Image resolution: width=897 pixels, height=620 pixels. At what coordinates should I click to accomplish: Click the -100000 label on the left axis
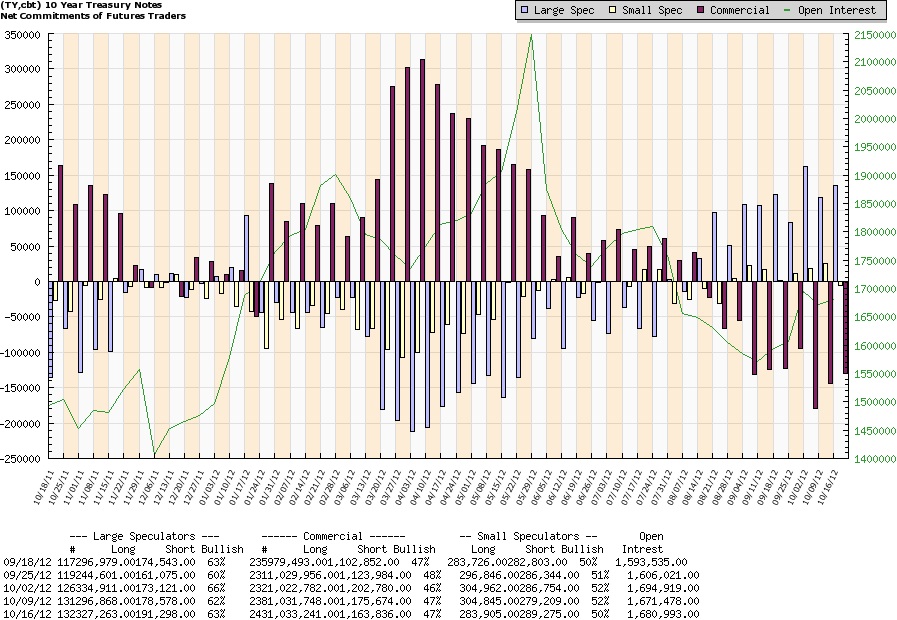(x=21, y=353)
